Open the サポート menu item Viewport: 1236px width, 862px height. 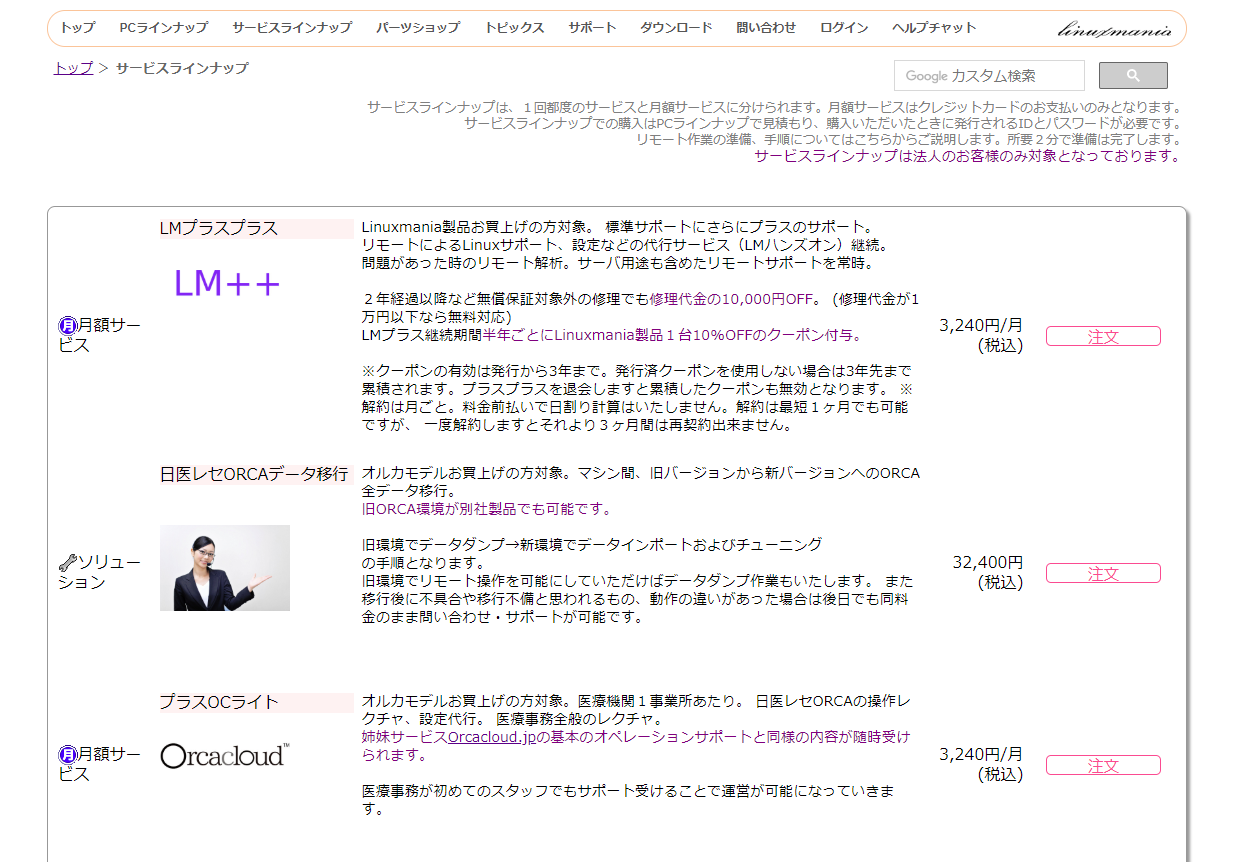[x=592, y=28]
